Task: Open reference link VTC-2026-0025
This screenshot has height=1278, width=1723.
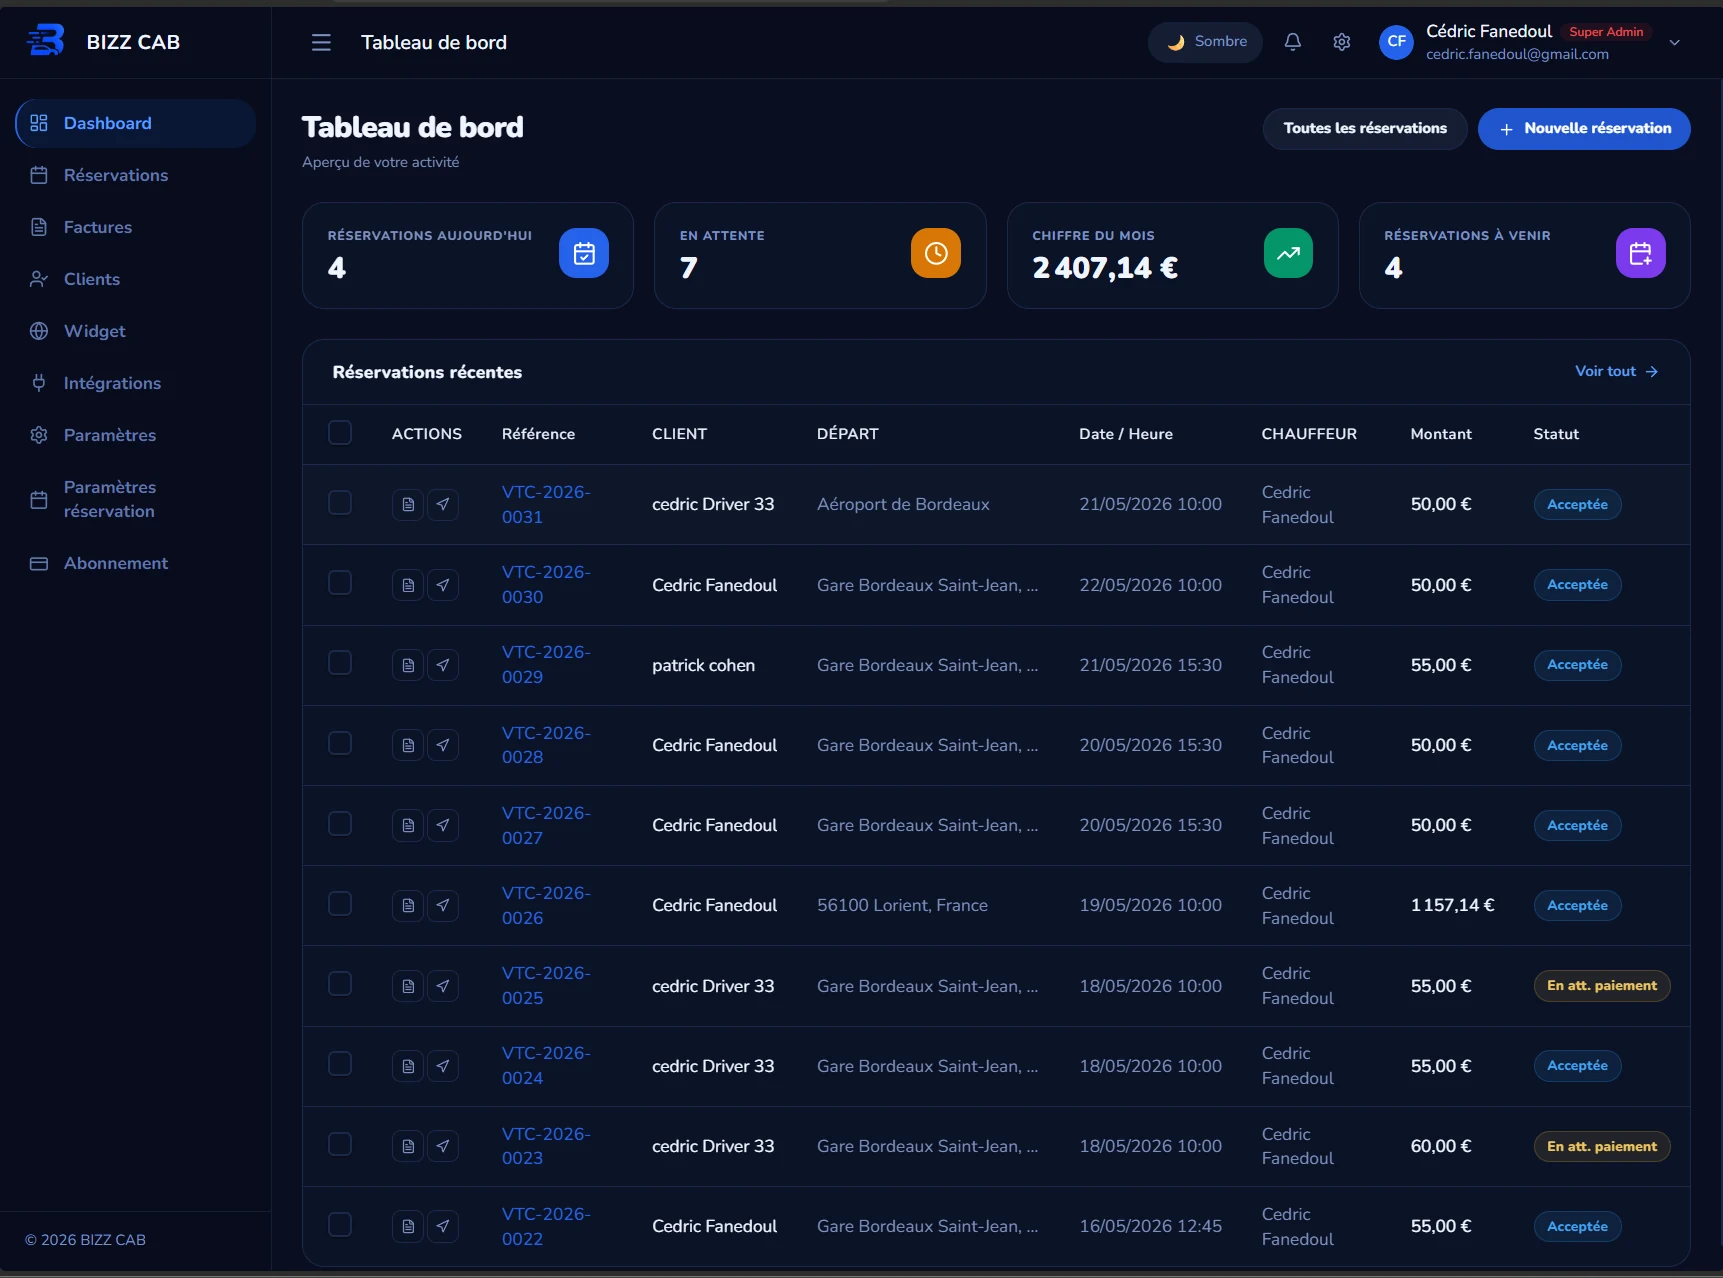Action: pyautogui.click(x=546, y=986)
